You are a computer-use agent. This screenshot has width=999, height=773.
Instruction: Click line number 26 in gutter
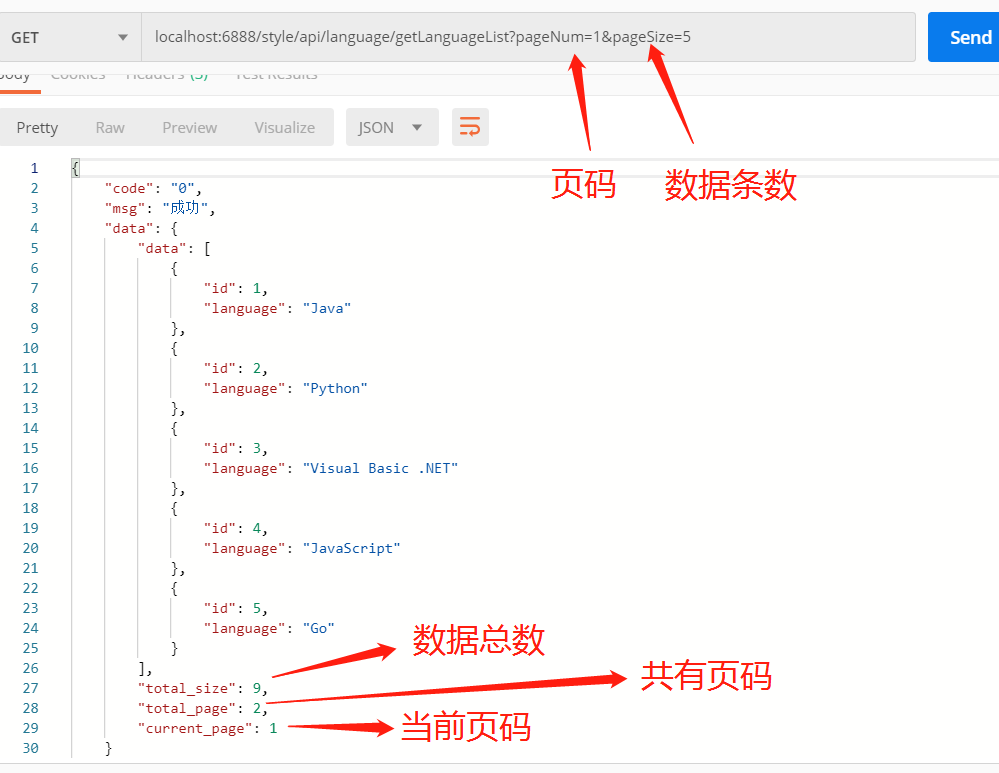point(31,668)
